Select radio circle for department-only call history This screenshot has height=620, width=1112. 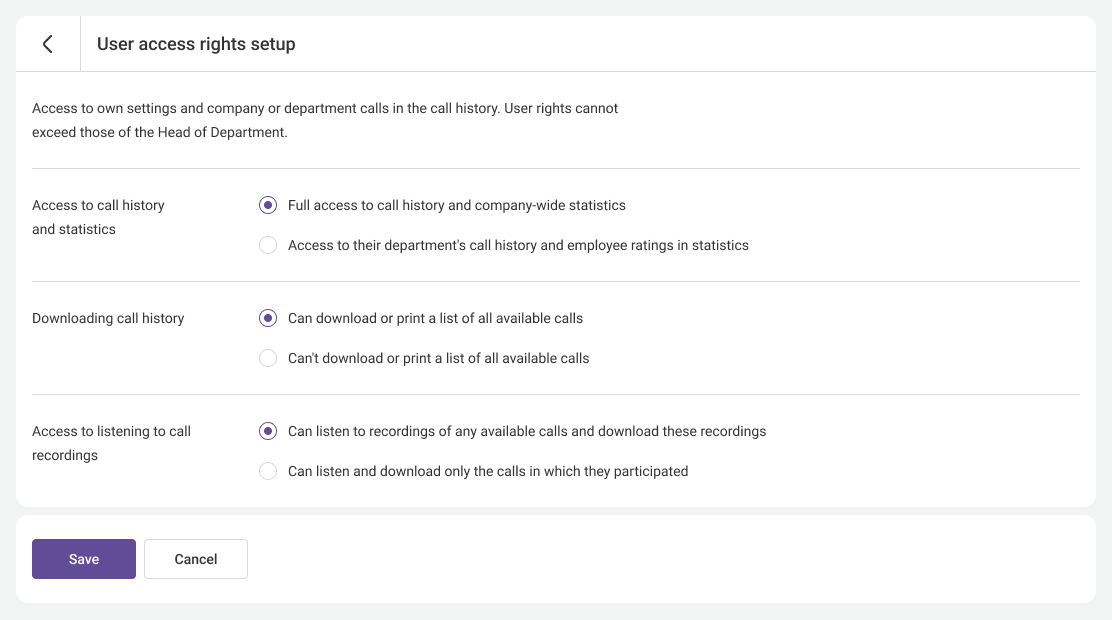click(x=267, y=245)
